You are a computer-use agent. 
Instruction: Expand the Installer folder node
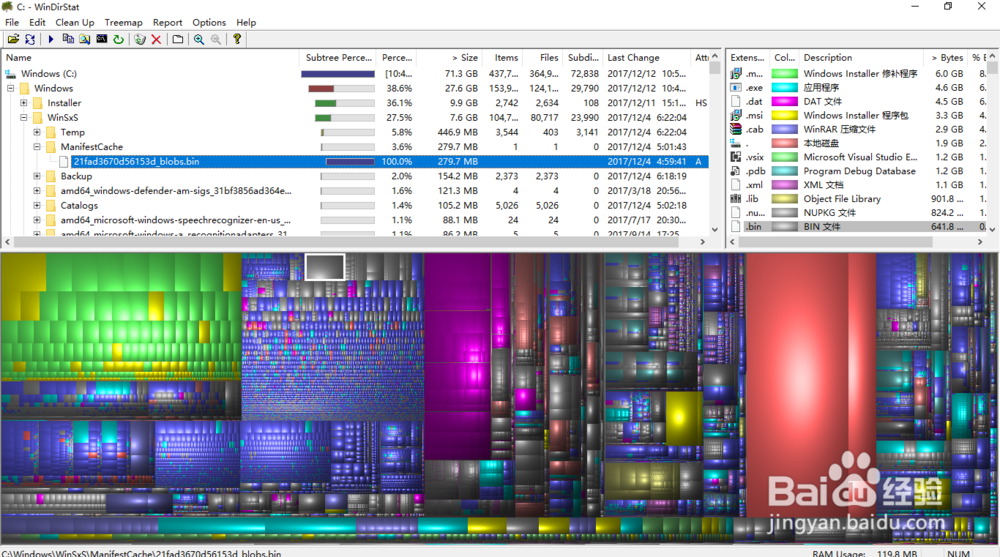(24, 103)
